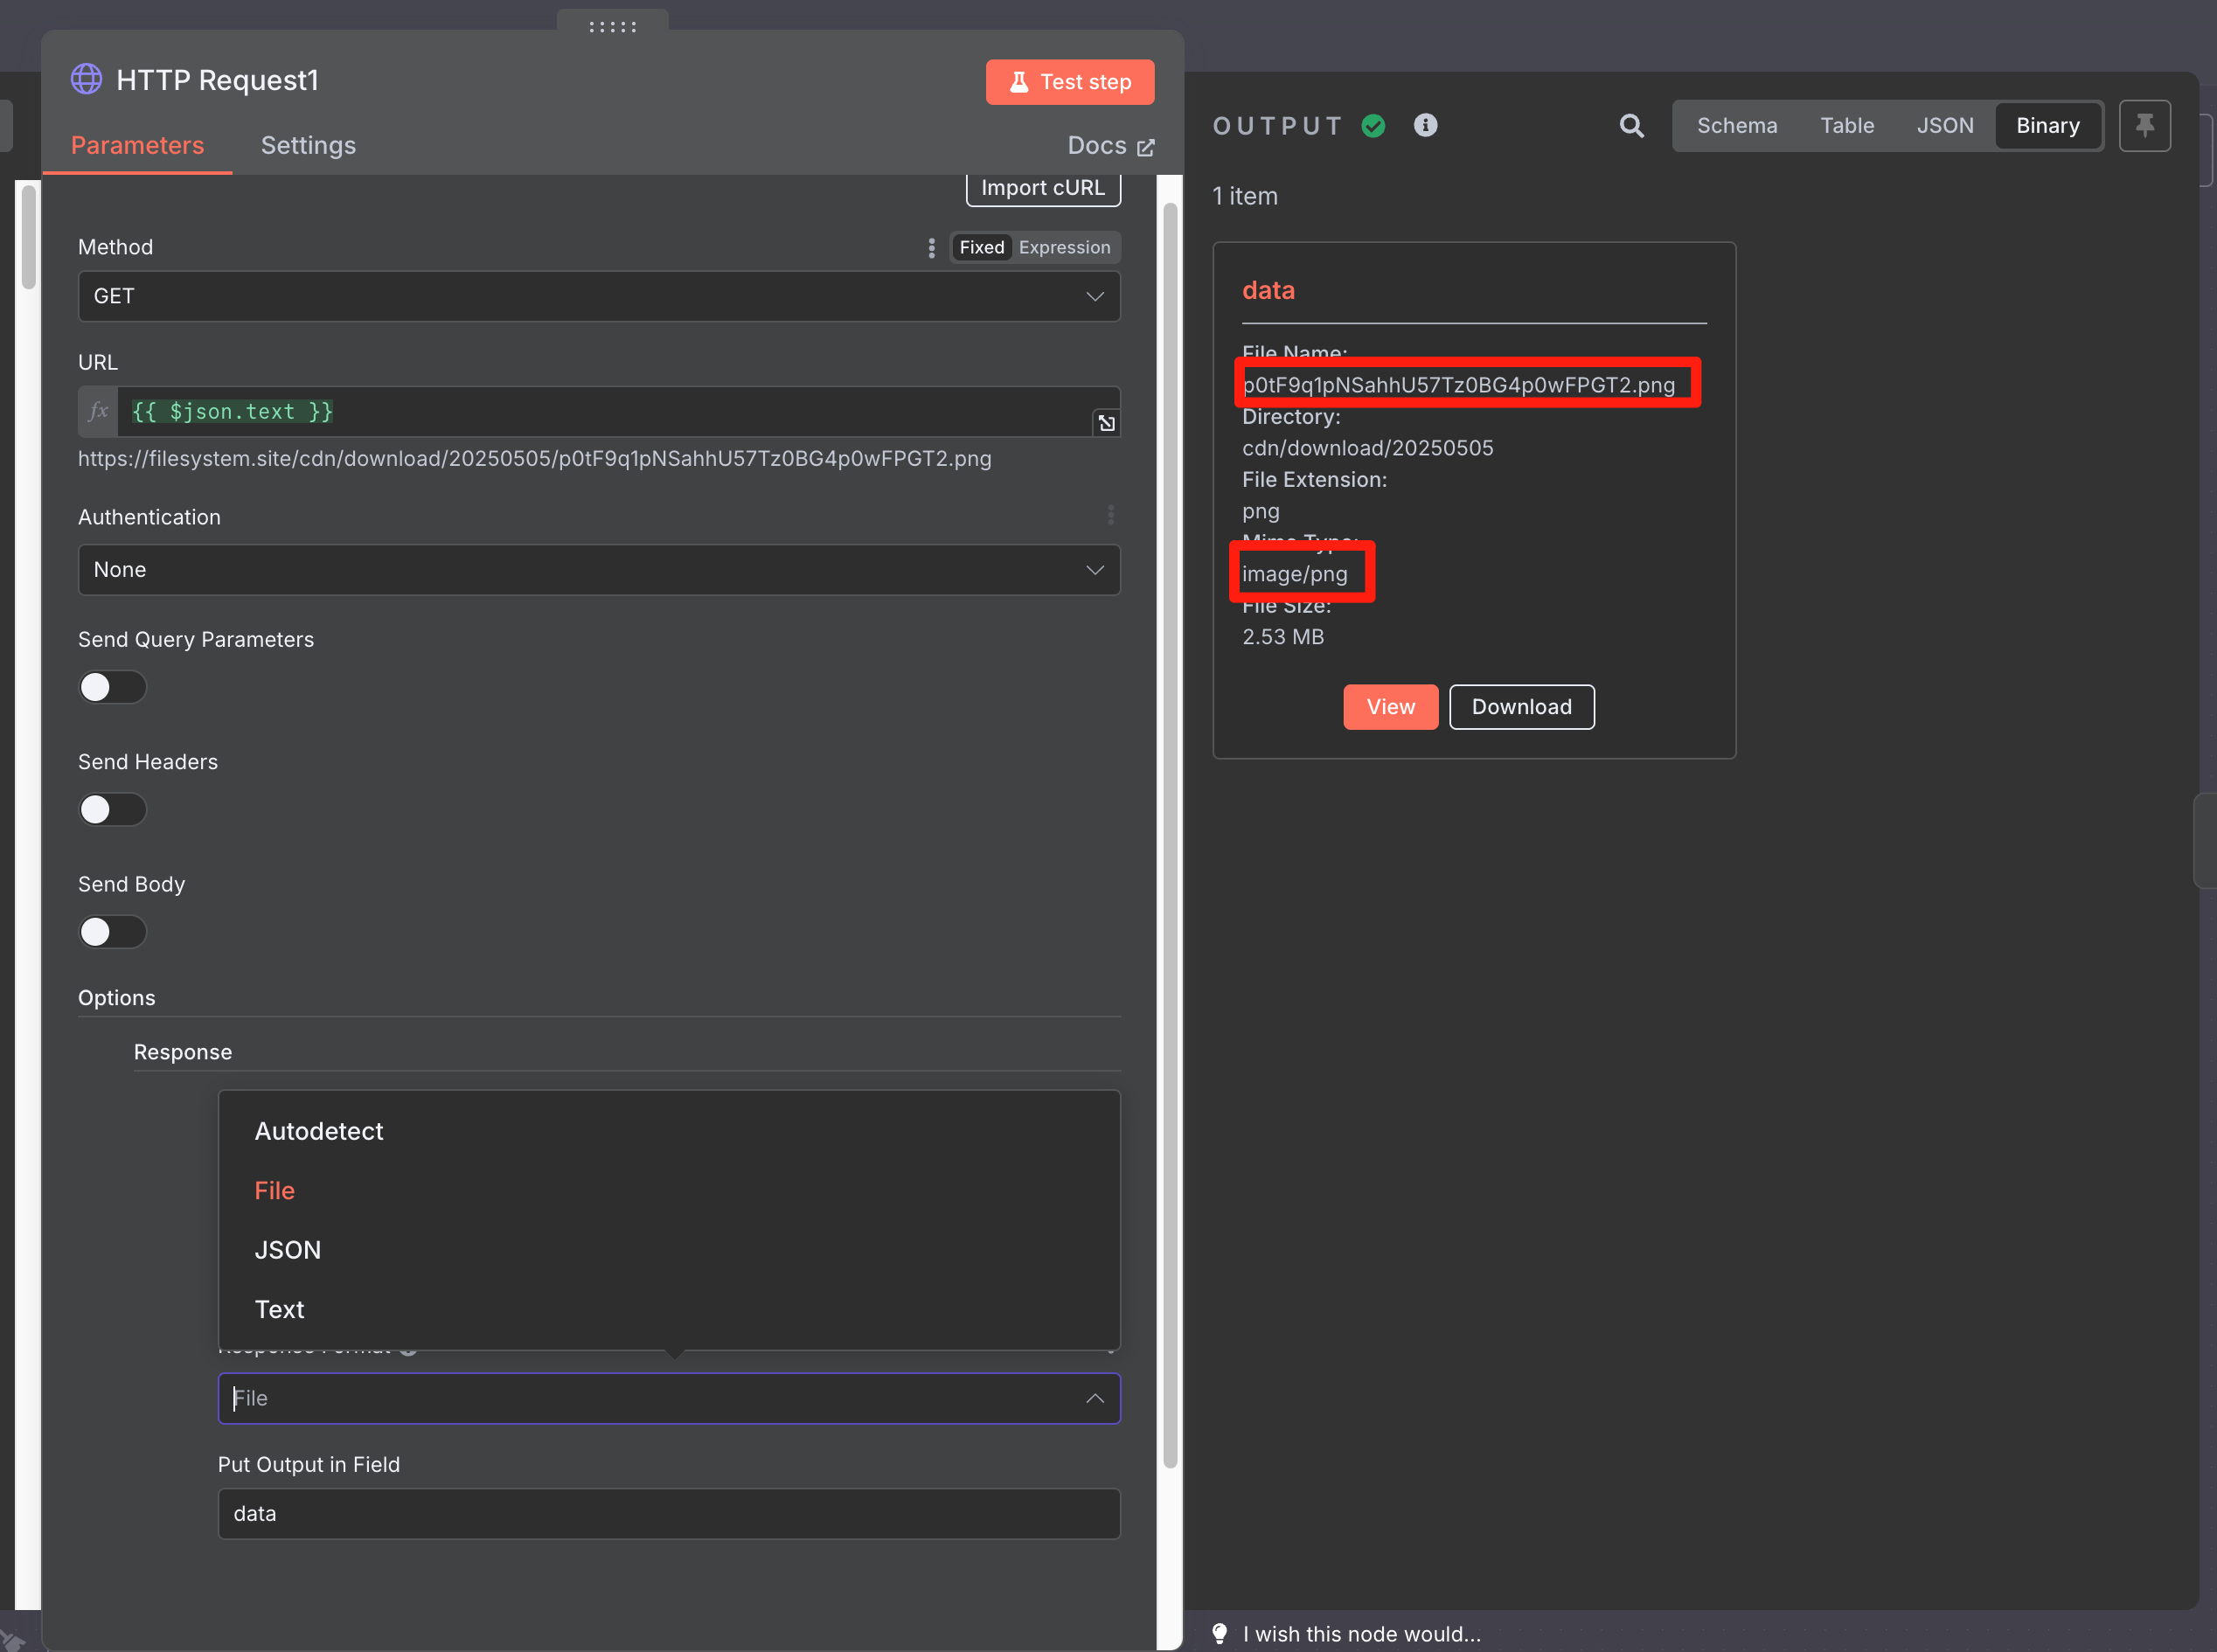Image resolution: width=2217 pixels, height=1652 pixels.
Task: Click the Test step button
Action: pos(1069,82)
